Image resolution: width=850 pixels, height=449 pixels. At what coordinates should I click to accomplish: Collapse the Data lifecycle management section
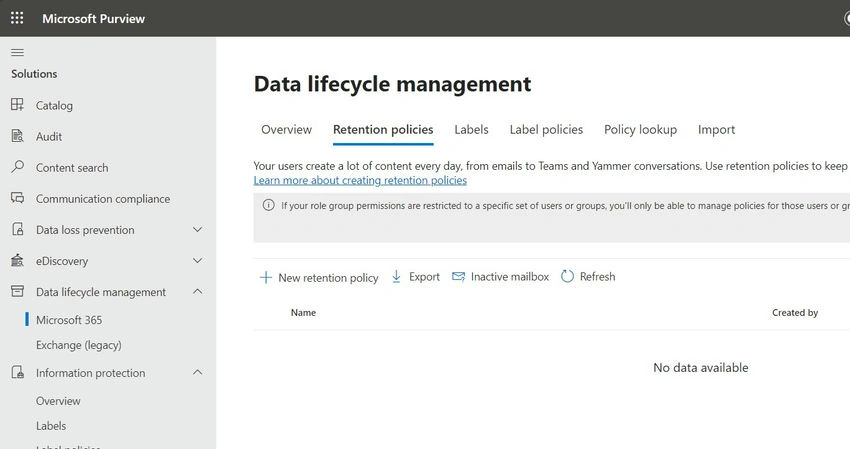(197, 292)
